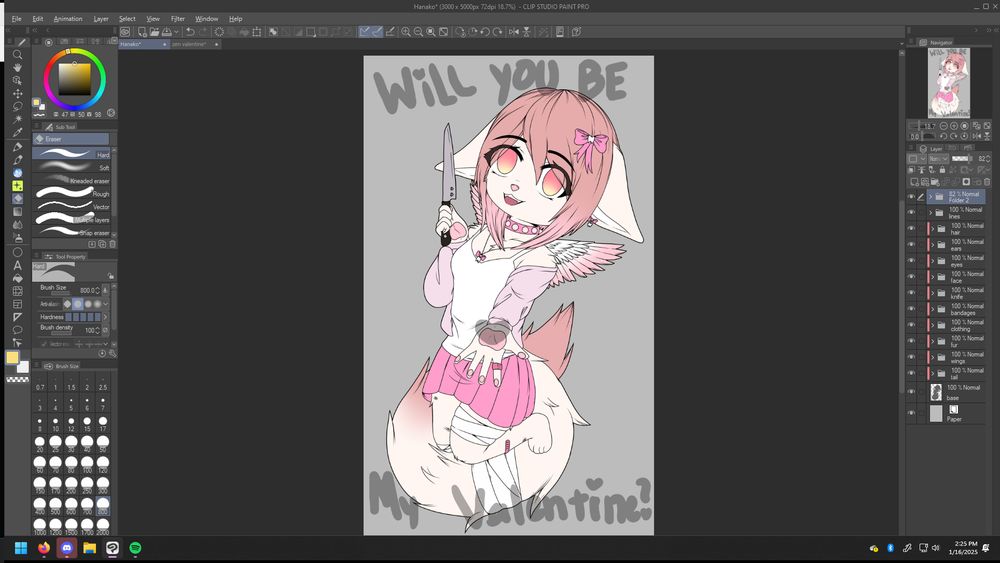This screenshot has height=563, width=1000.
Task: Choose the Kneaded eraser sub tool
Action: coord(72,180)
